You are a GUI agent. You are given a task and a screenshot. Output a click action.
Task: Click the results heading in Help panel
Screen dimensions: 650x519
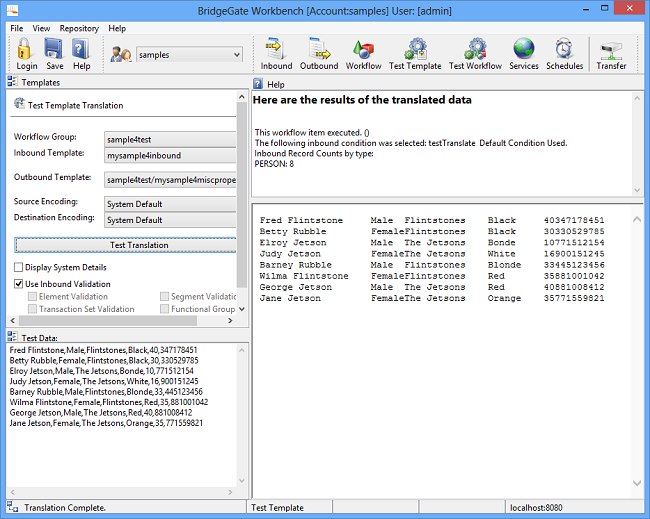tap(362, 100)
